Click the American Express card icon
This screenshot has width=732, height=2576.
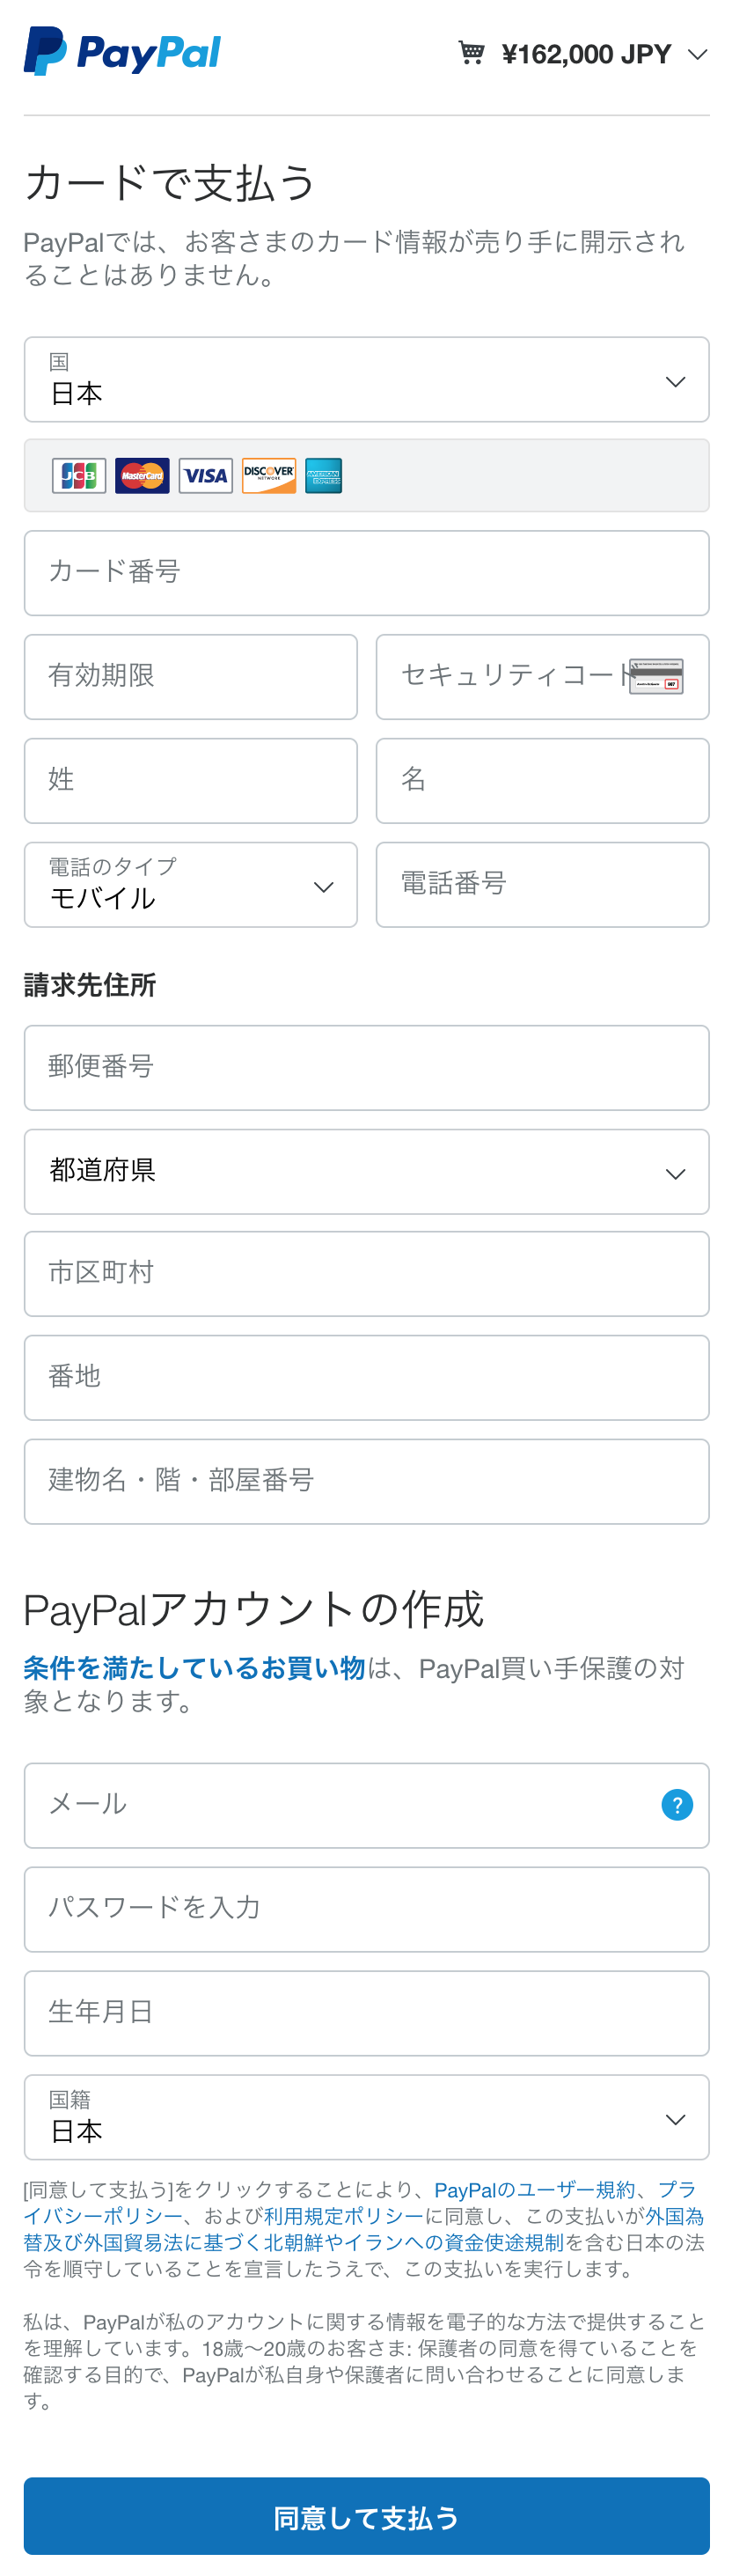coord(323,476)
